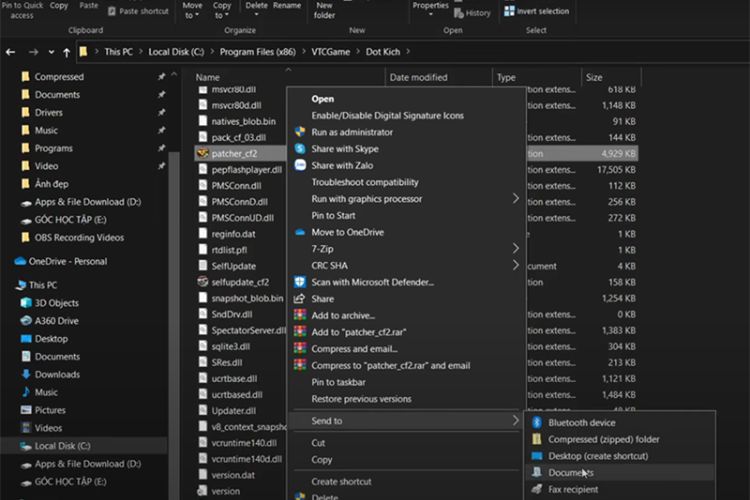Click the OneDrive cloud icon in context menu
Viewport: 750px width, 500px height.
click(300, 232)
